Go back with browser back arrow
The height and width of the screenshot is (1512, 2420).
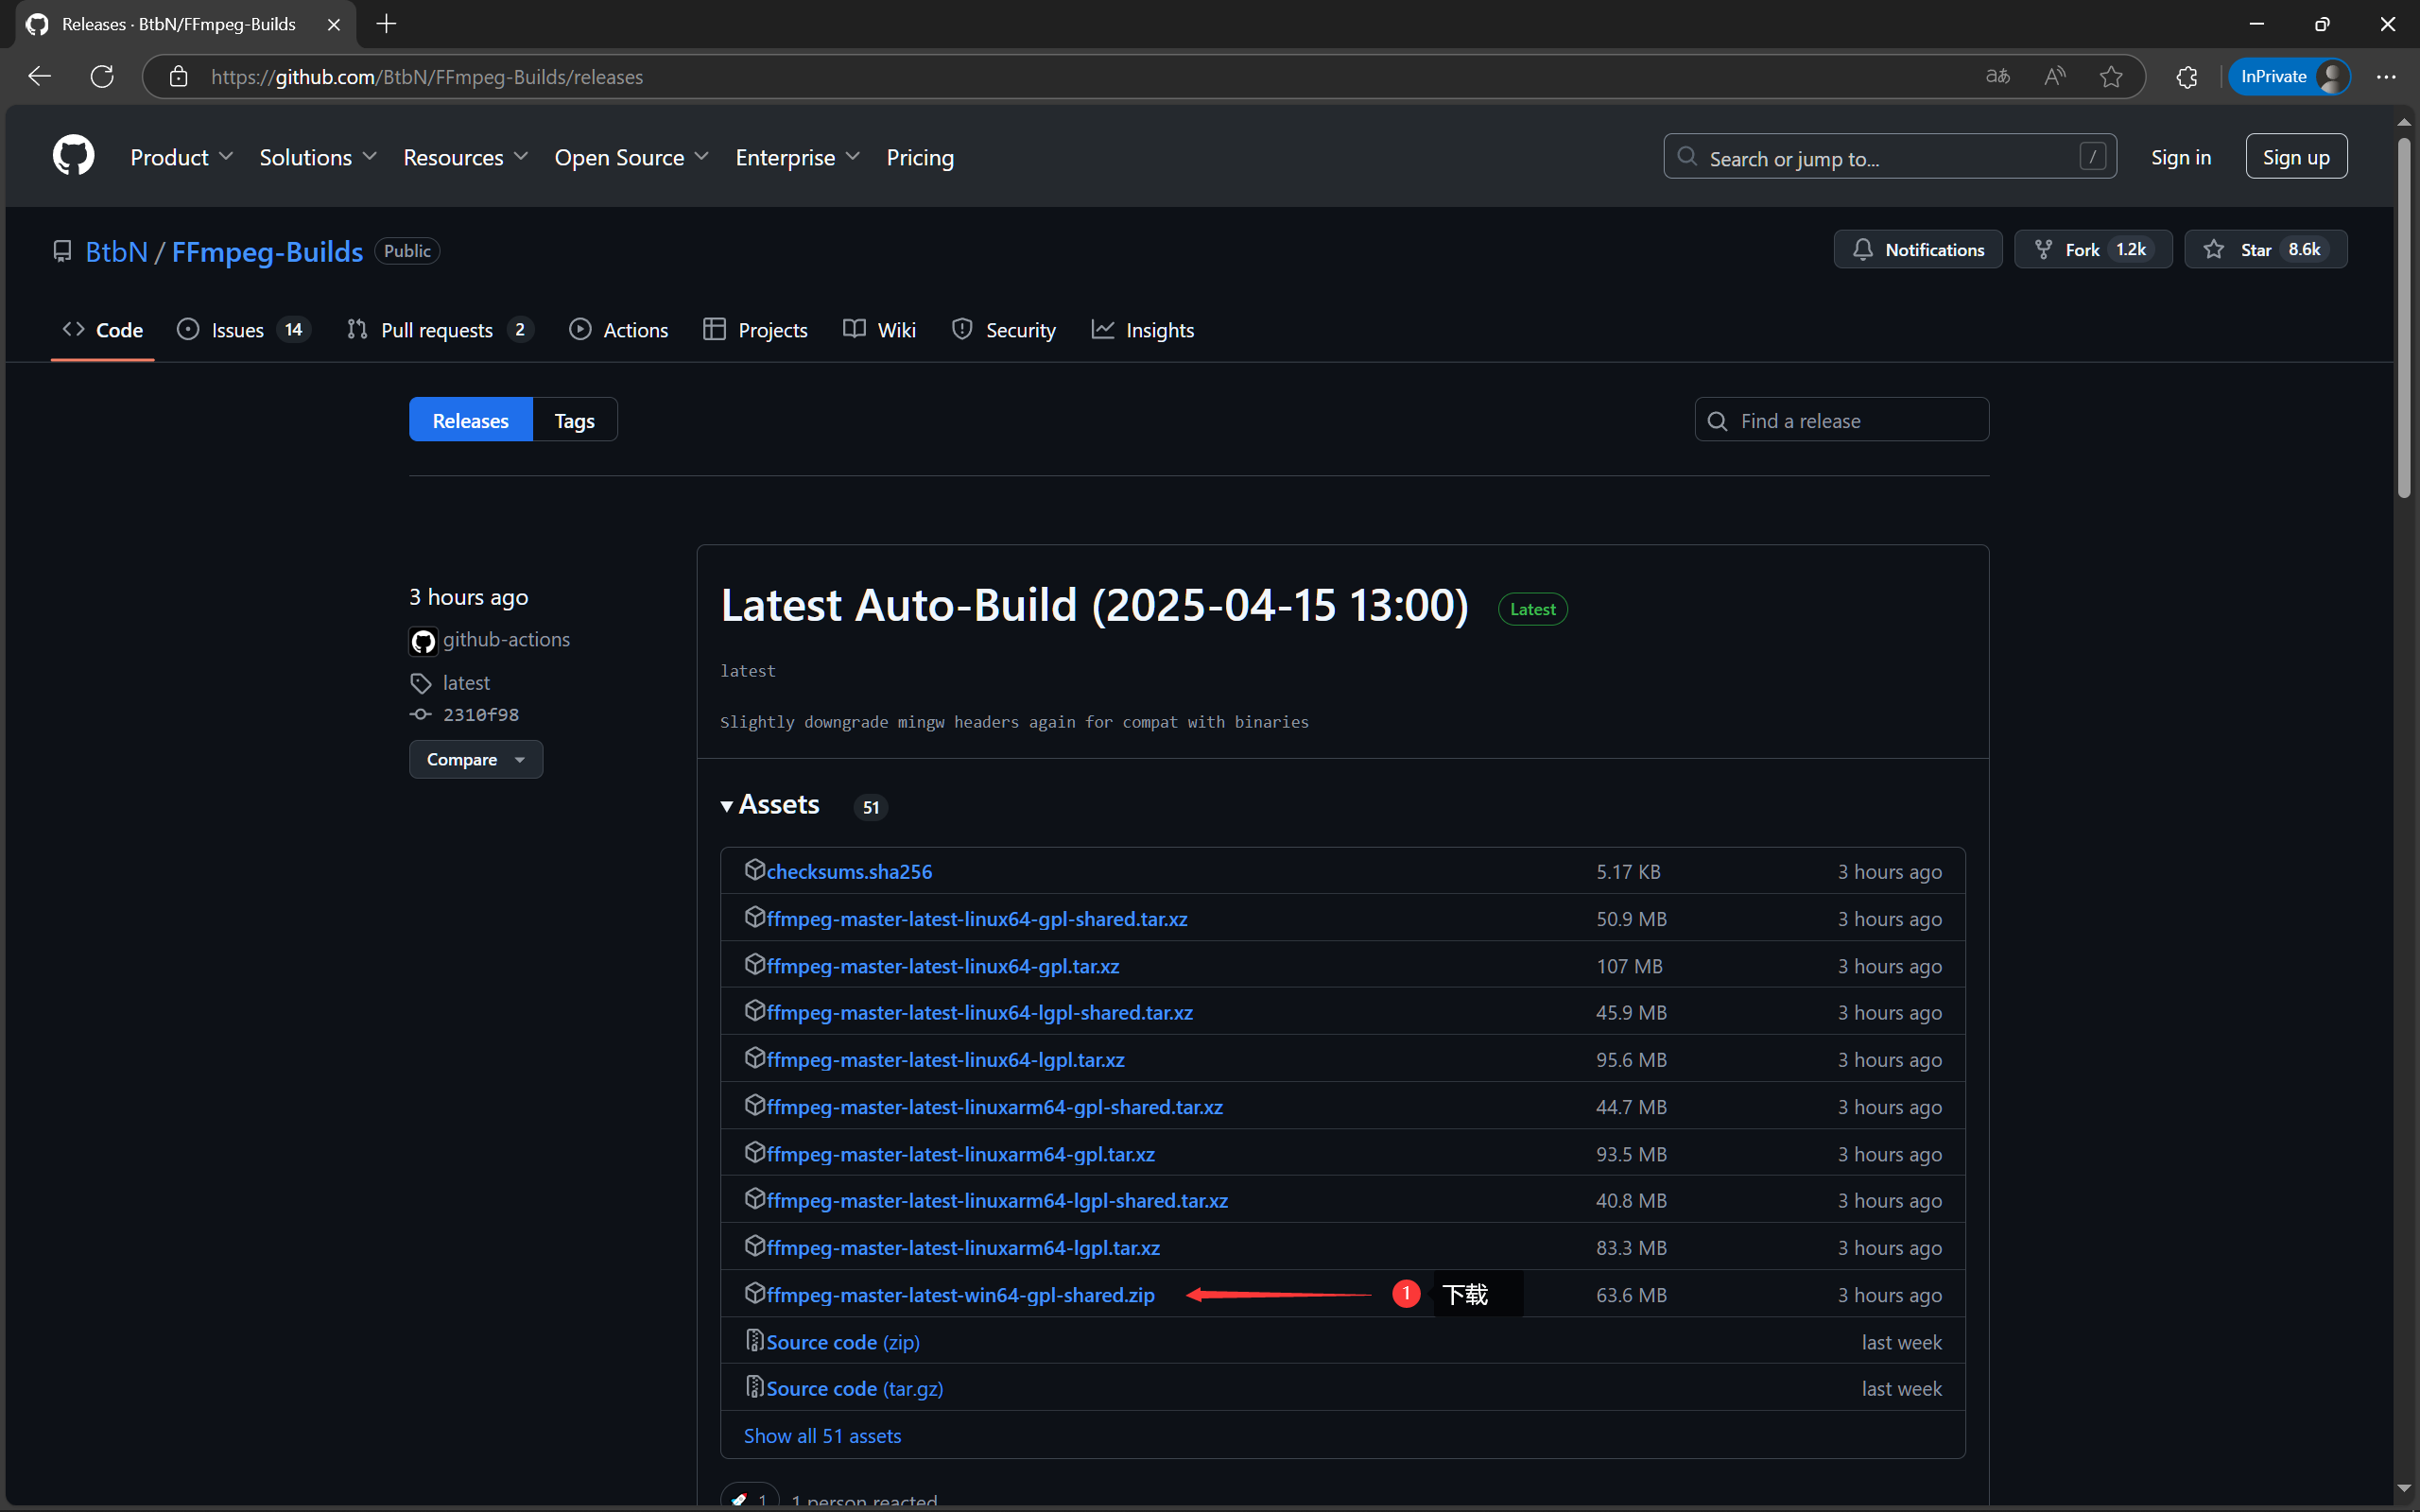click(39, 76)
